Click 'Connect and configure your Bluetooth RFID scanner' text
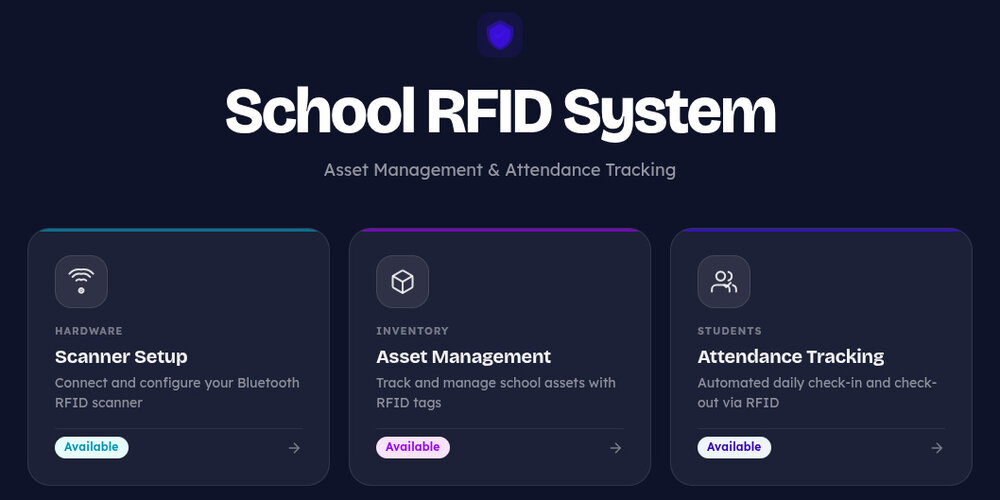Viewport: 1000px width, 500px height. [177, 393]
